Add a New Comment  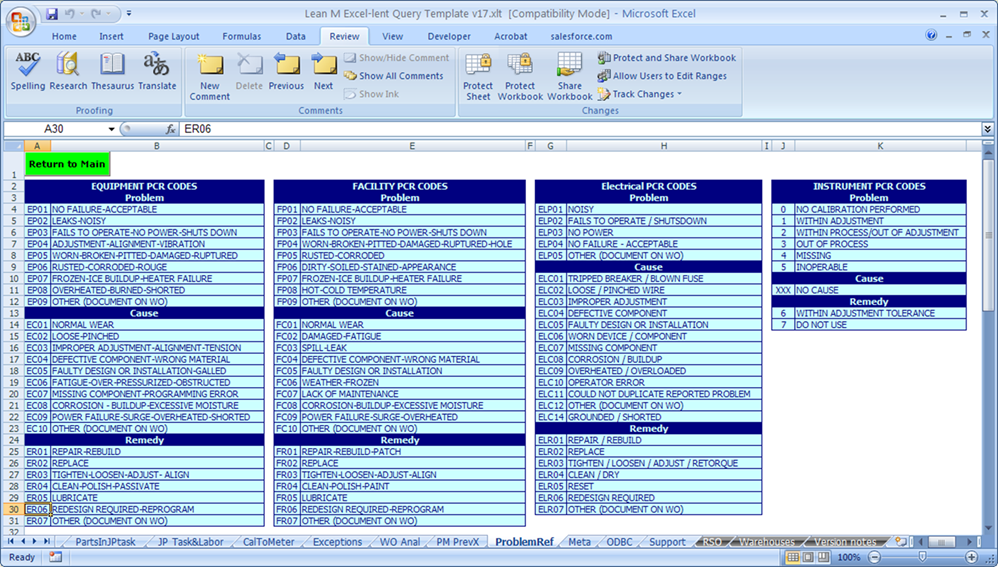(x=209, y=77)
